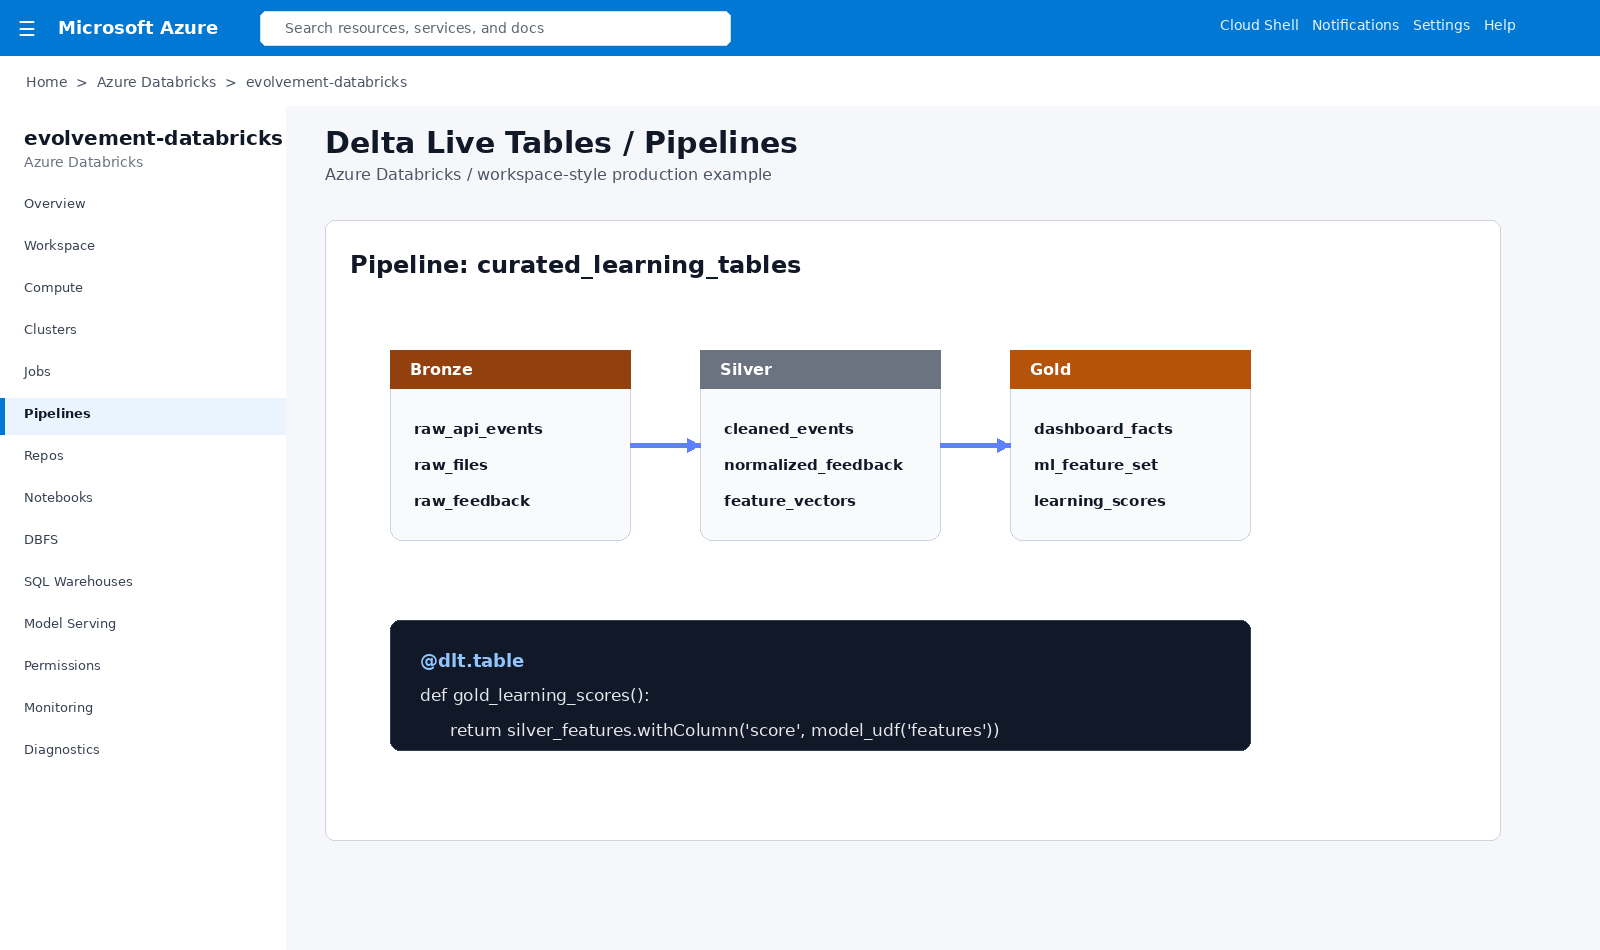This screenshot has width=1600, height=950.
Task: Click the @dlt.table decorator text
Action: (472, 661)
